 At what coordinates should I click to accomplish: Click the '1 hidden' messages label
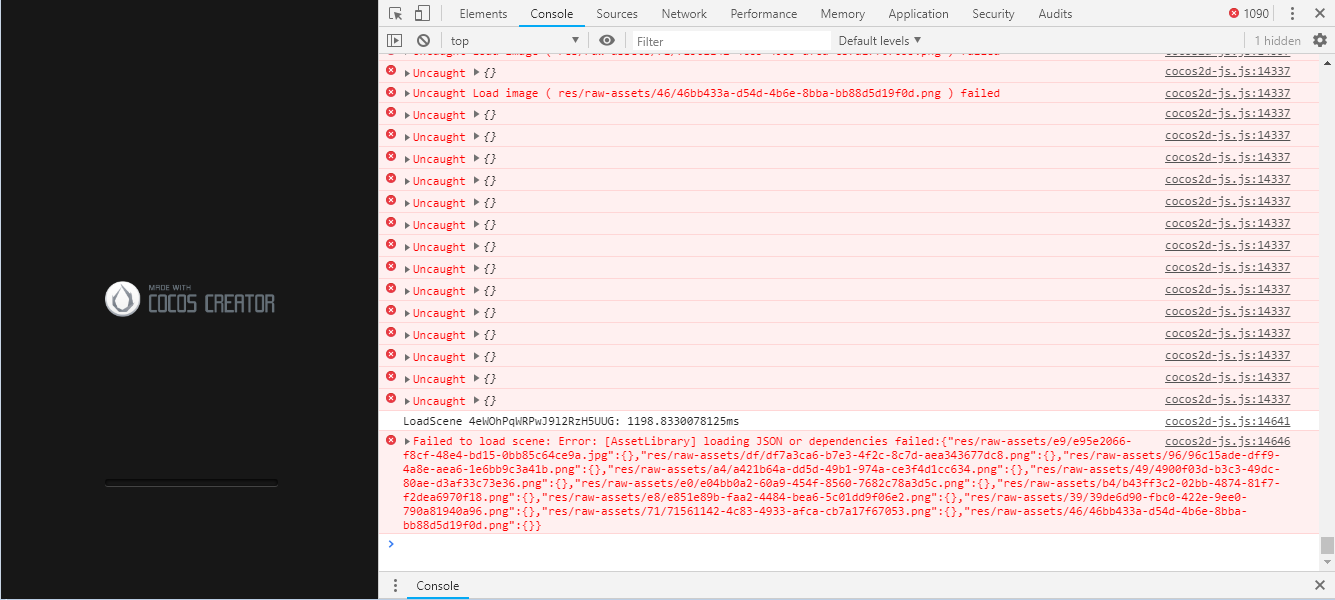(x=1278, y=41)
